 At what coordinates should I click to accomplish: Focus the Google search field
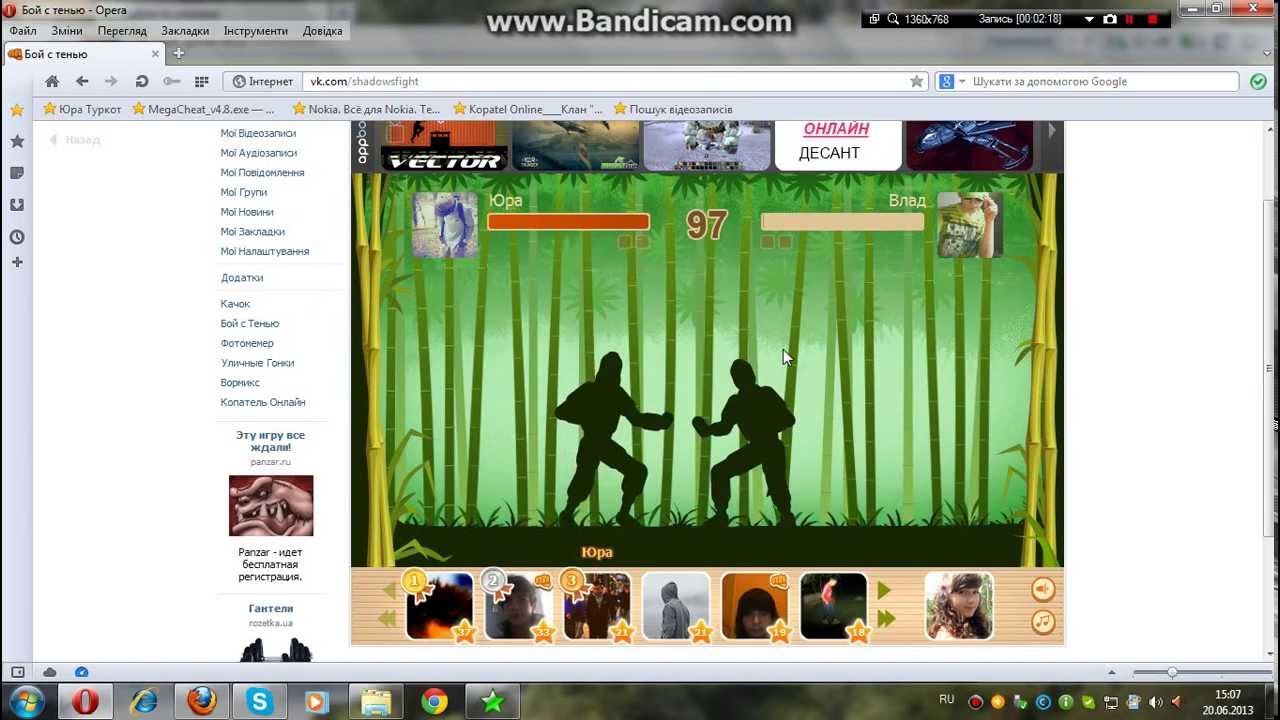[x=1103, y=82]
